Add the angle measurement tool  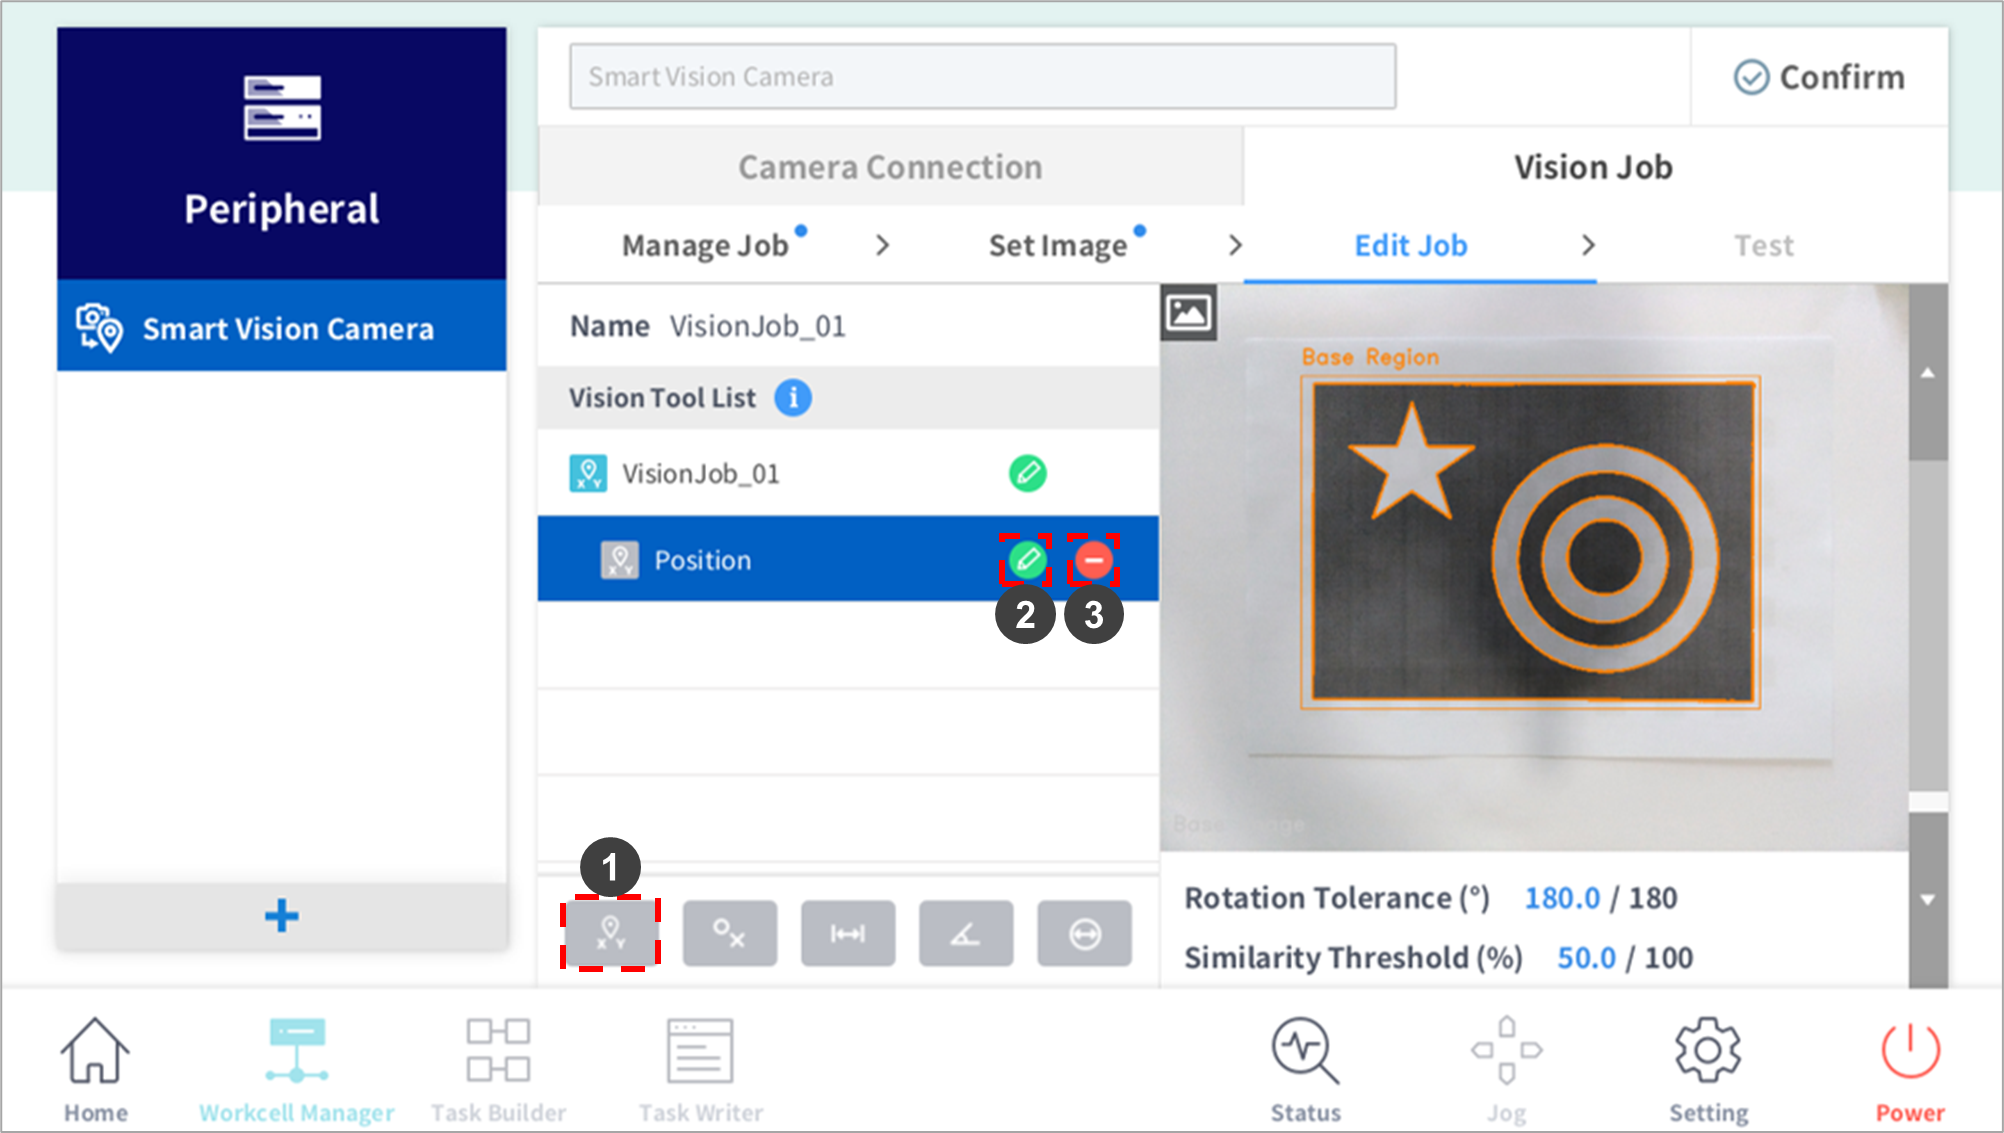point(965,933)
